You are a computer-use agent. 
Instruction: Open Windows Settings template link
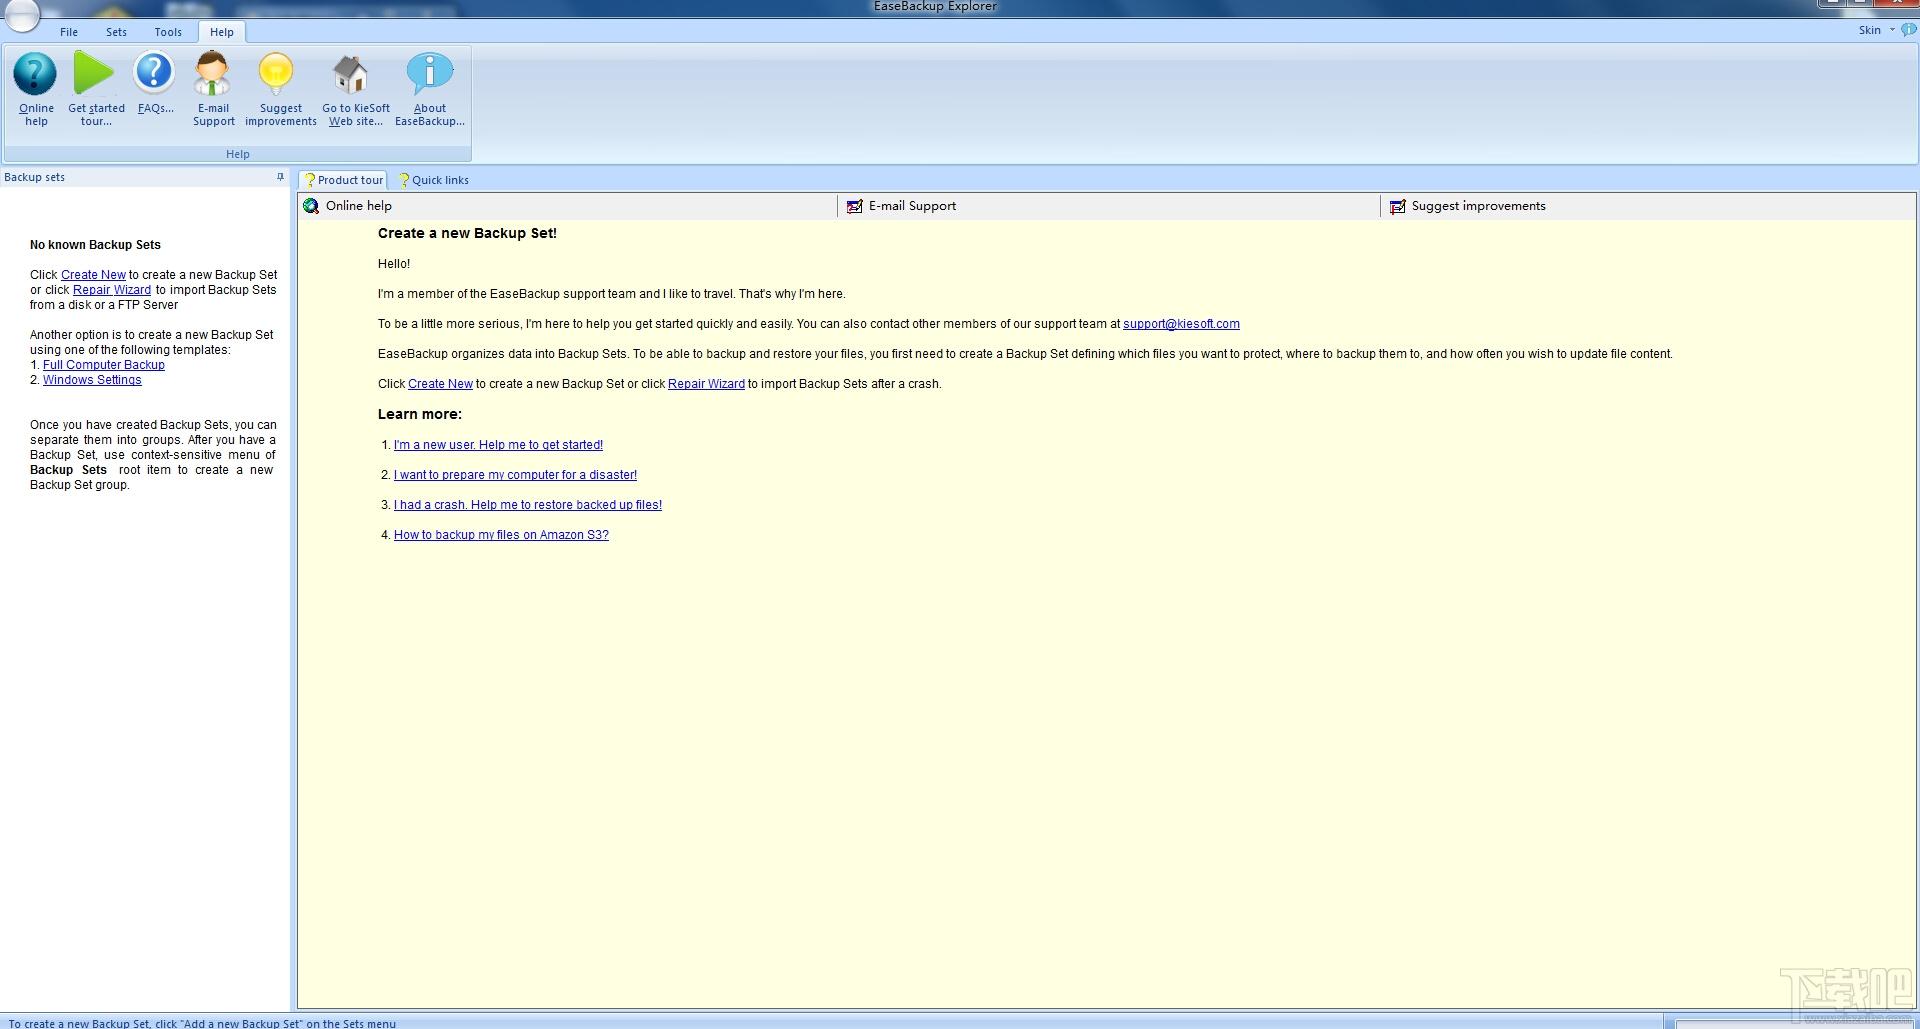(x=92, y=380)
